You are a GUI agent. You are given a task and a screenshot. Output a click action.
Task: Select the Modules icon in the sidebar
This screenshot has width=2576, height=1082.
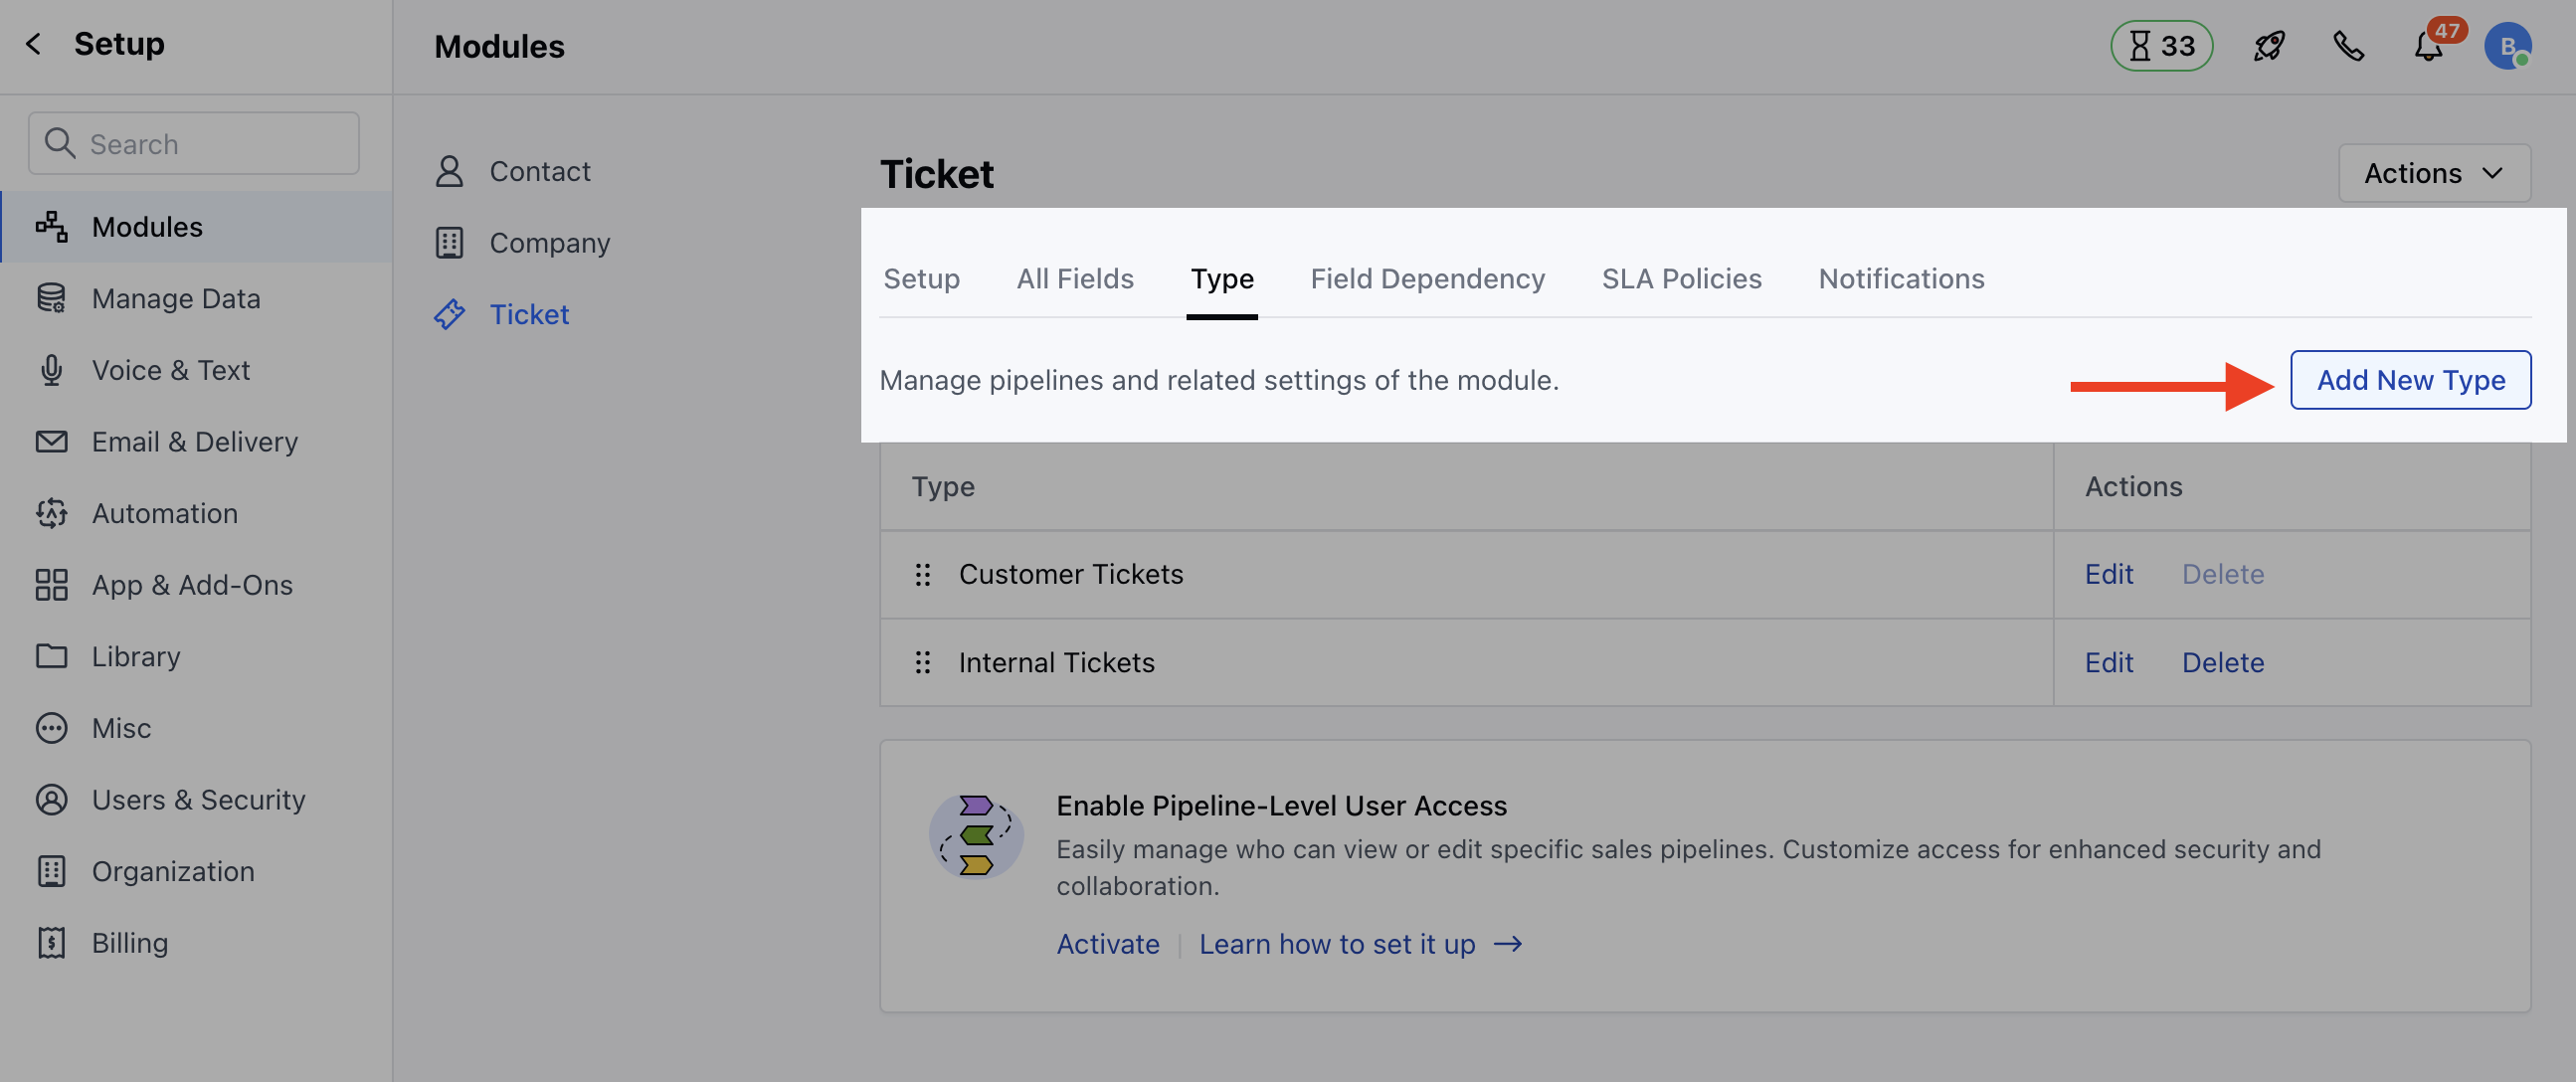(x=52, y=226)
